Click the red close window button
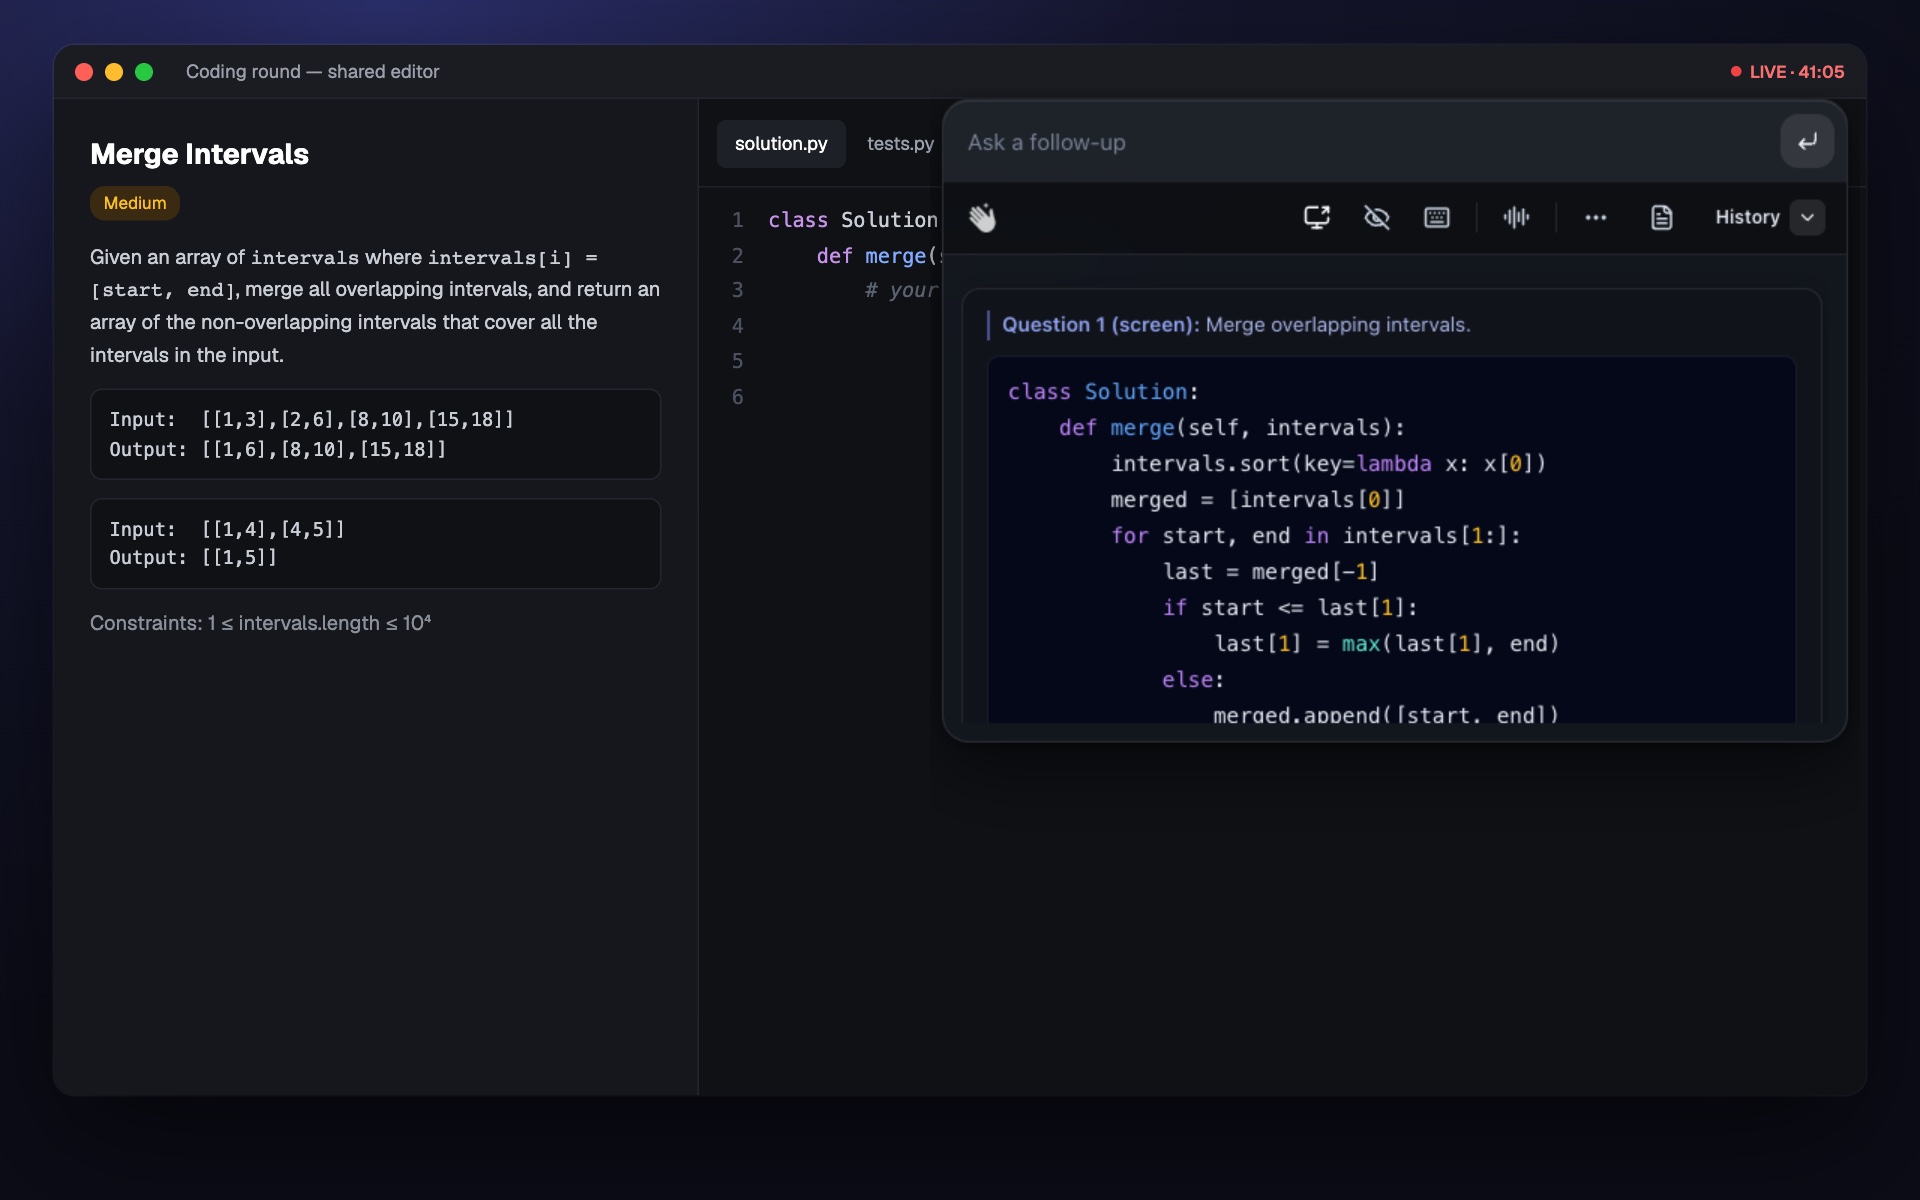1920x1200 pixels. tap(84, 72)
